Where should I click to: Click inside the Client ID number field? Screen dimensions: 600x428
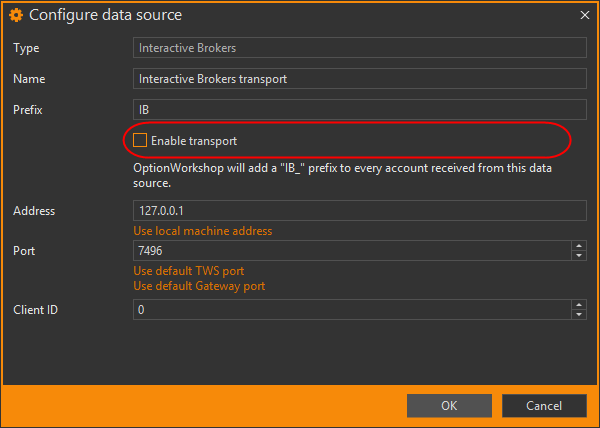pos(350,310)
